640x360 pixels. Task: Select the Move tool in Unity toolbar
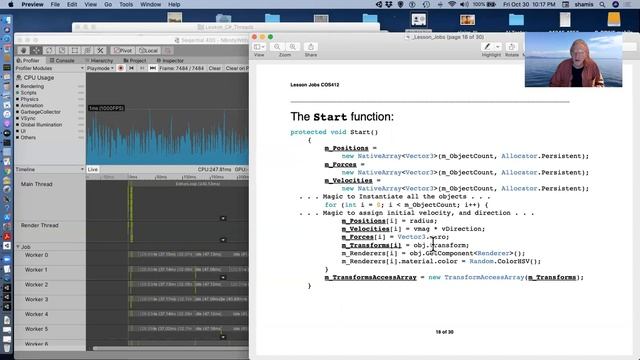36,50
